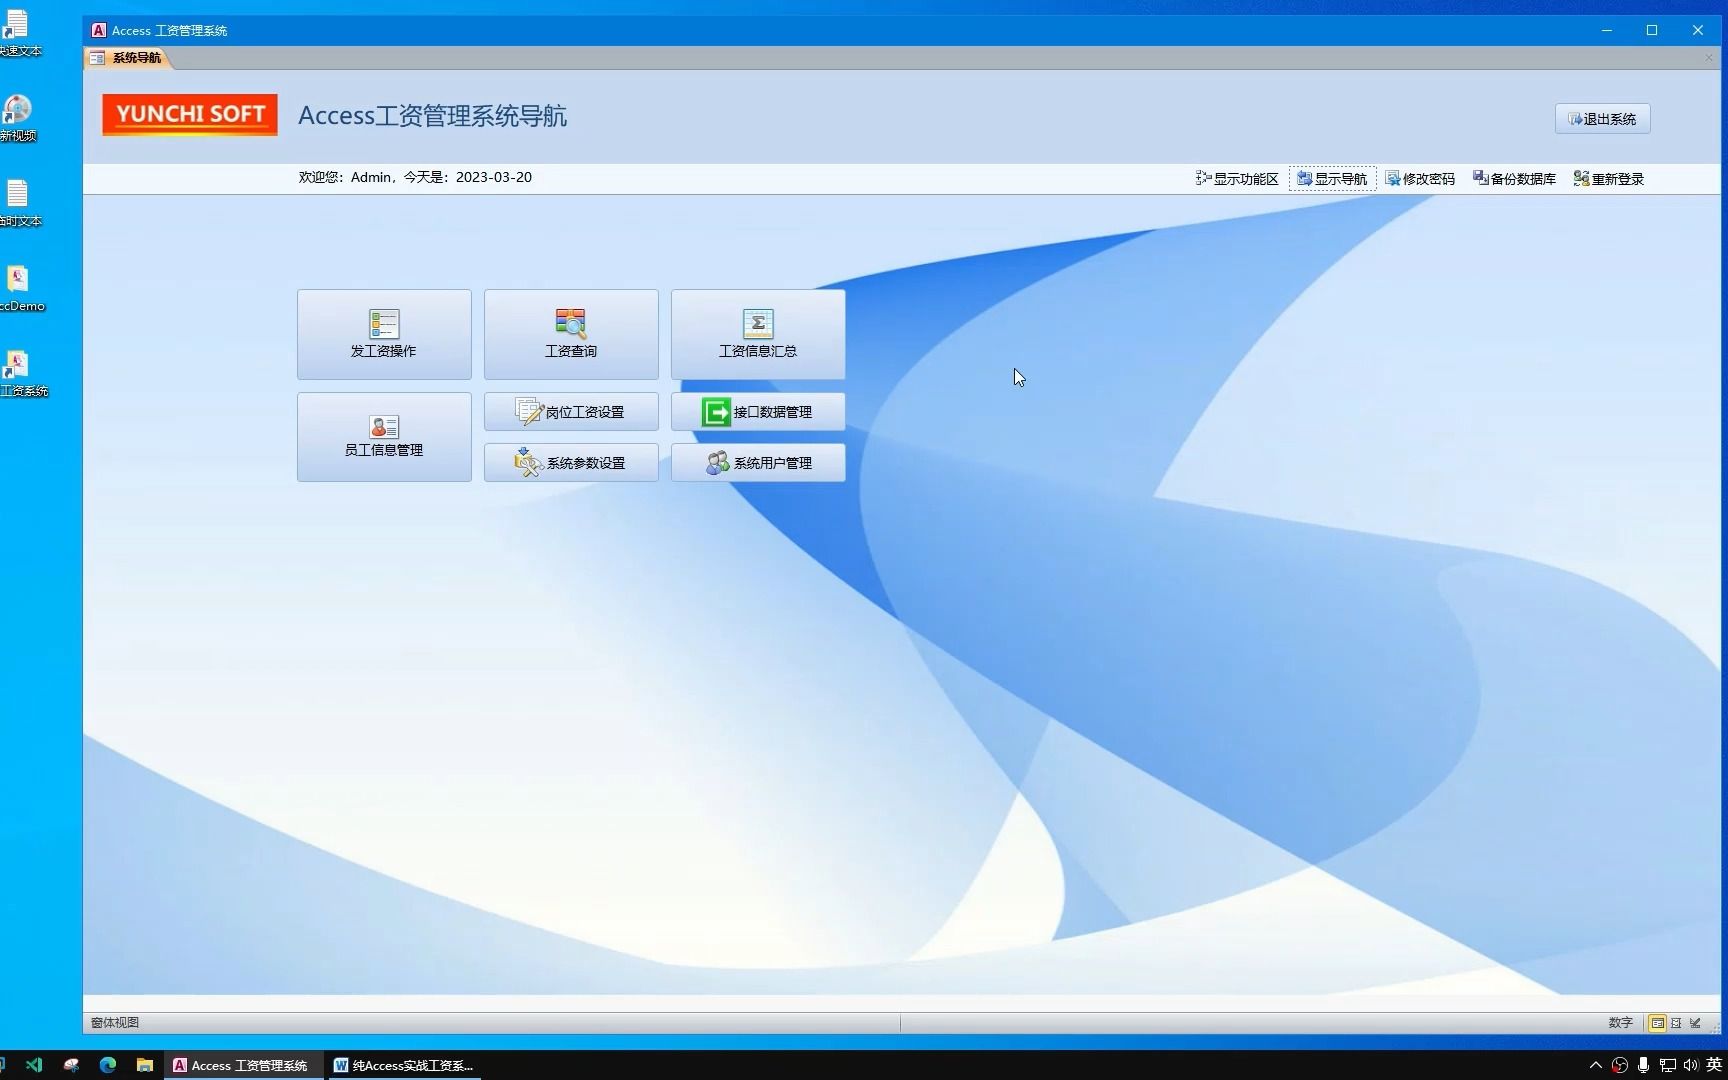
Task: Open the 系统参数设置 module
Action: 570,462
